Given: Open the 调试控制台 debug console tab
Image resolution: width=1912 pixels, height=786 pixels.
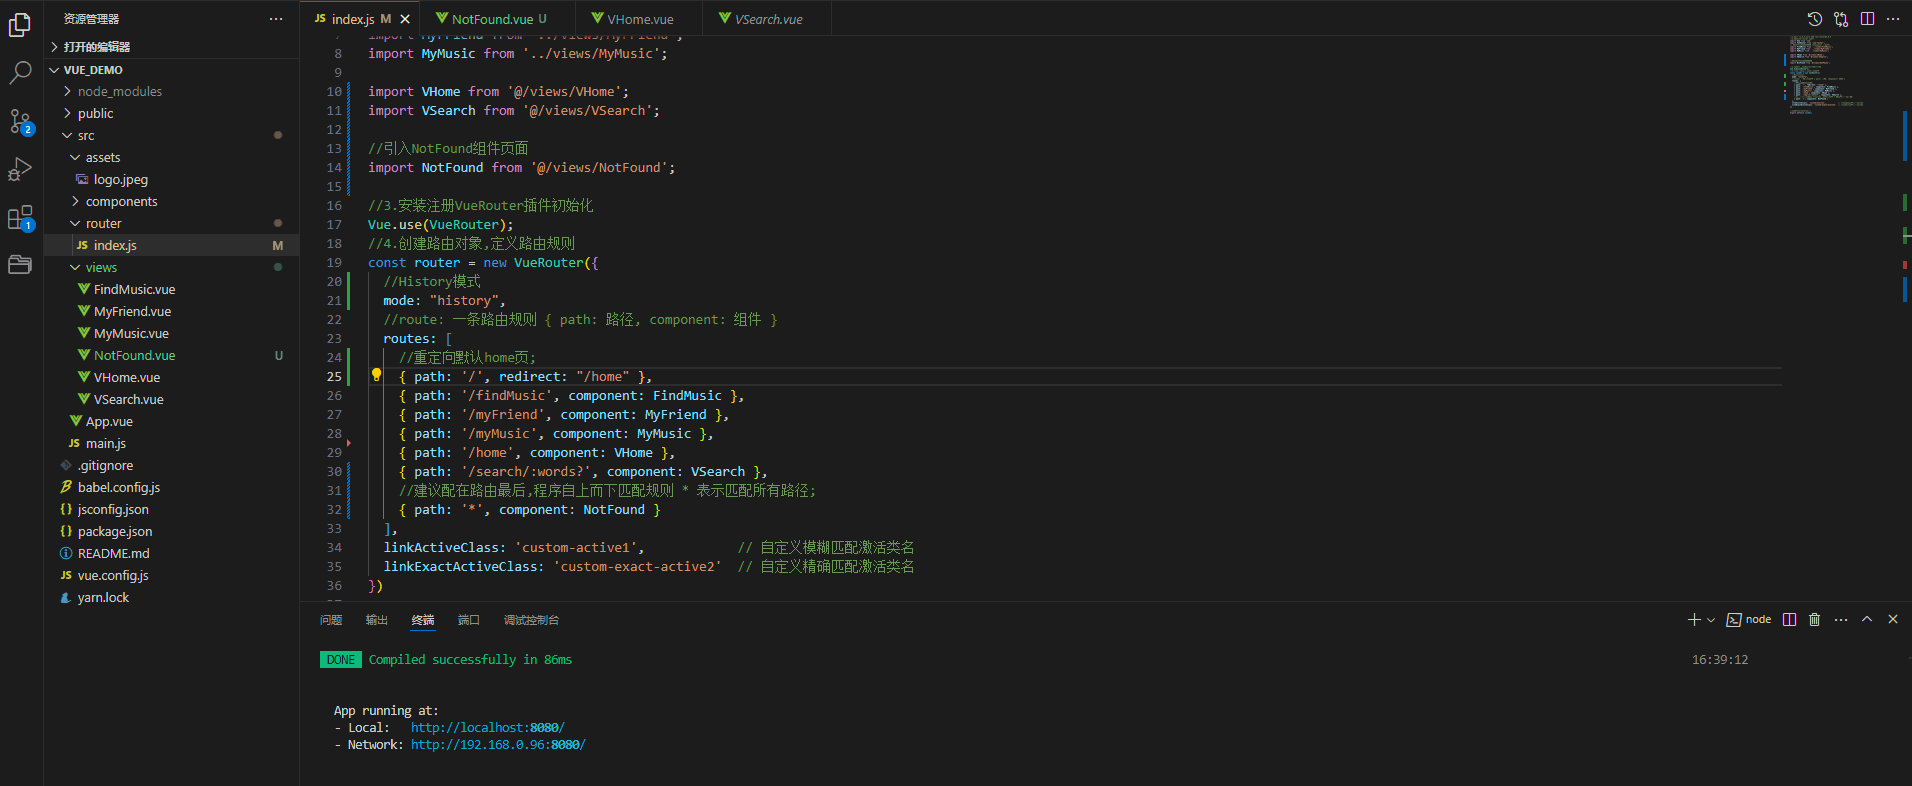Looking at the screenshot, I should pyautogui.click(x=531, y=620).
